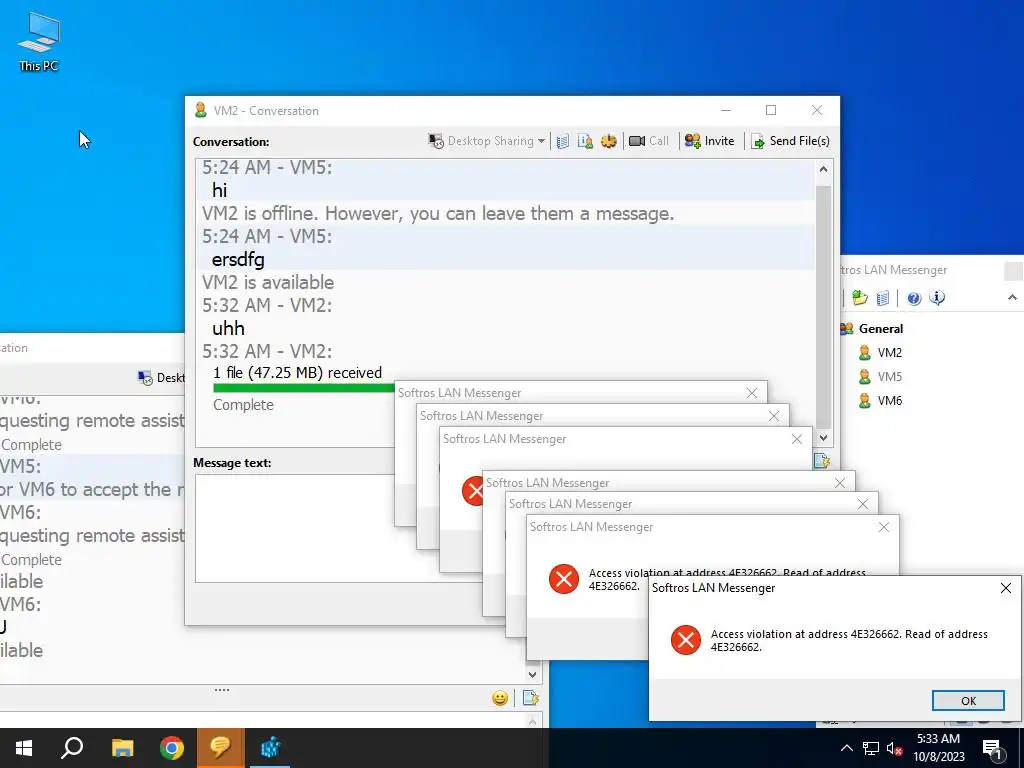Click the orange gear icon in conversation toolbar
The width and height of the screenshot is (1024, 768).
(x=609, y=141)
